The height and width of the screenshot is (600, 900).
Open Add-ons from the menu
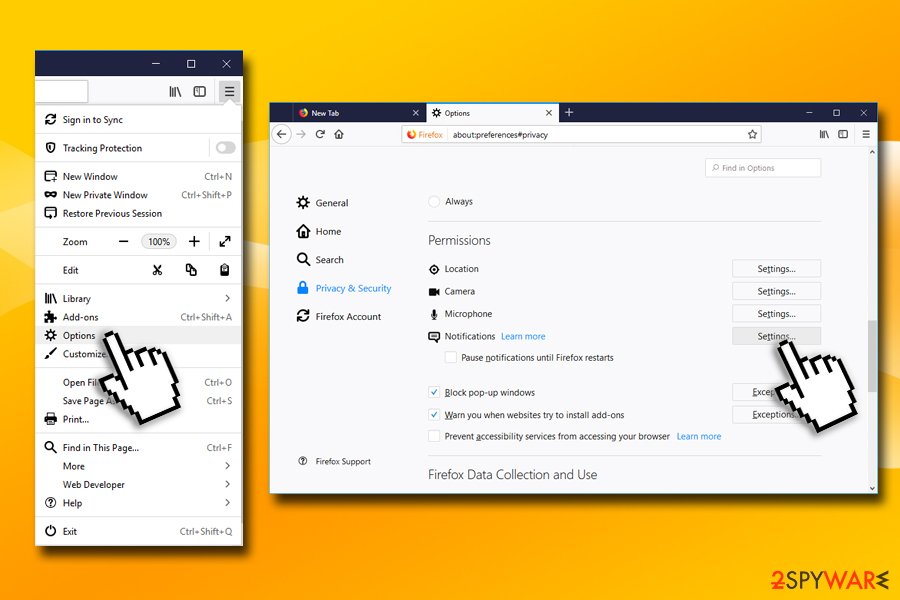[138, 317]
